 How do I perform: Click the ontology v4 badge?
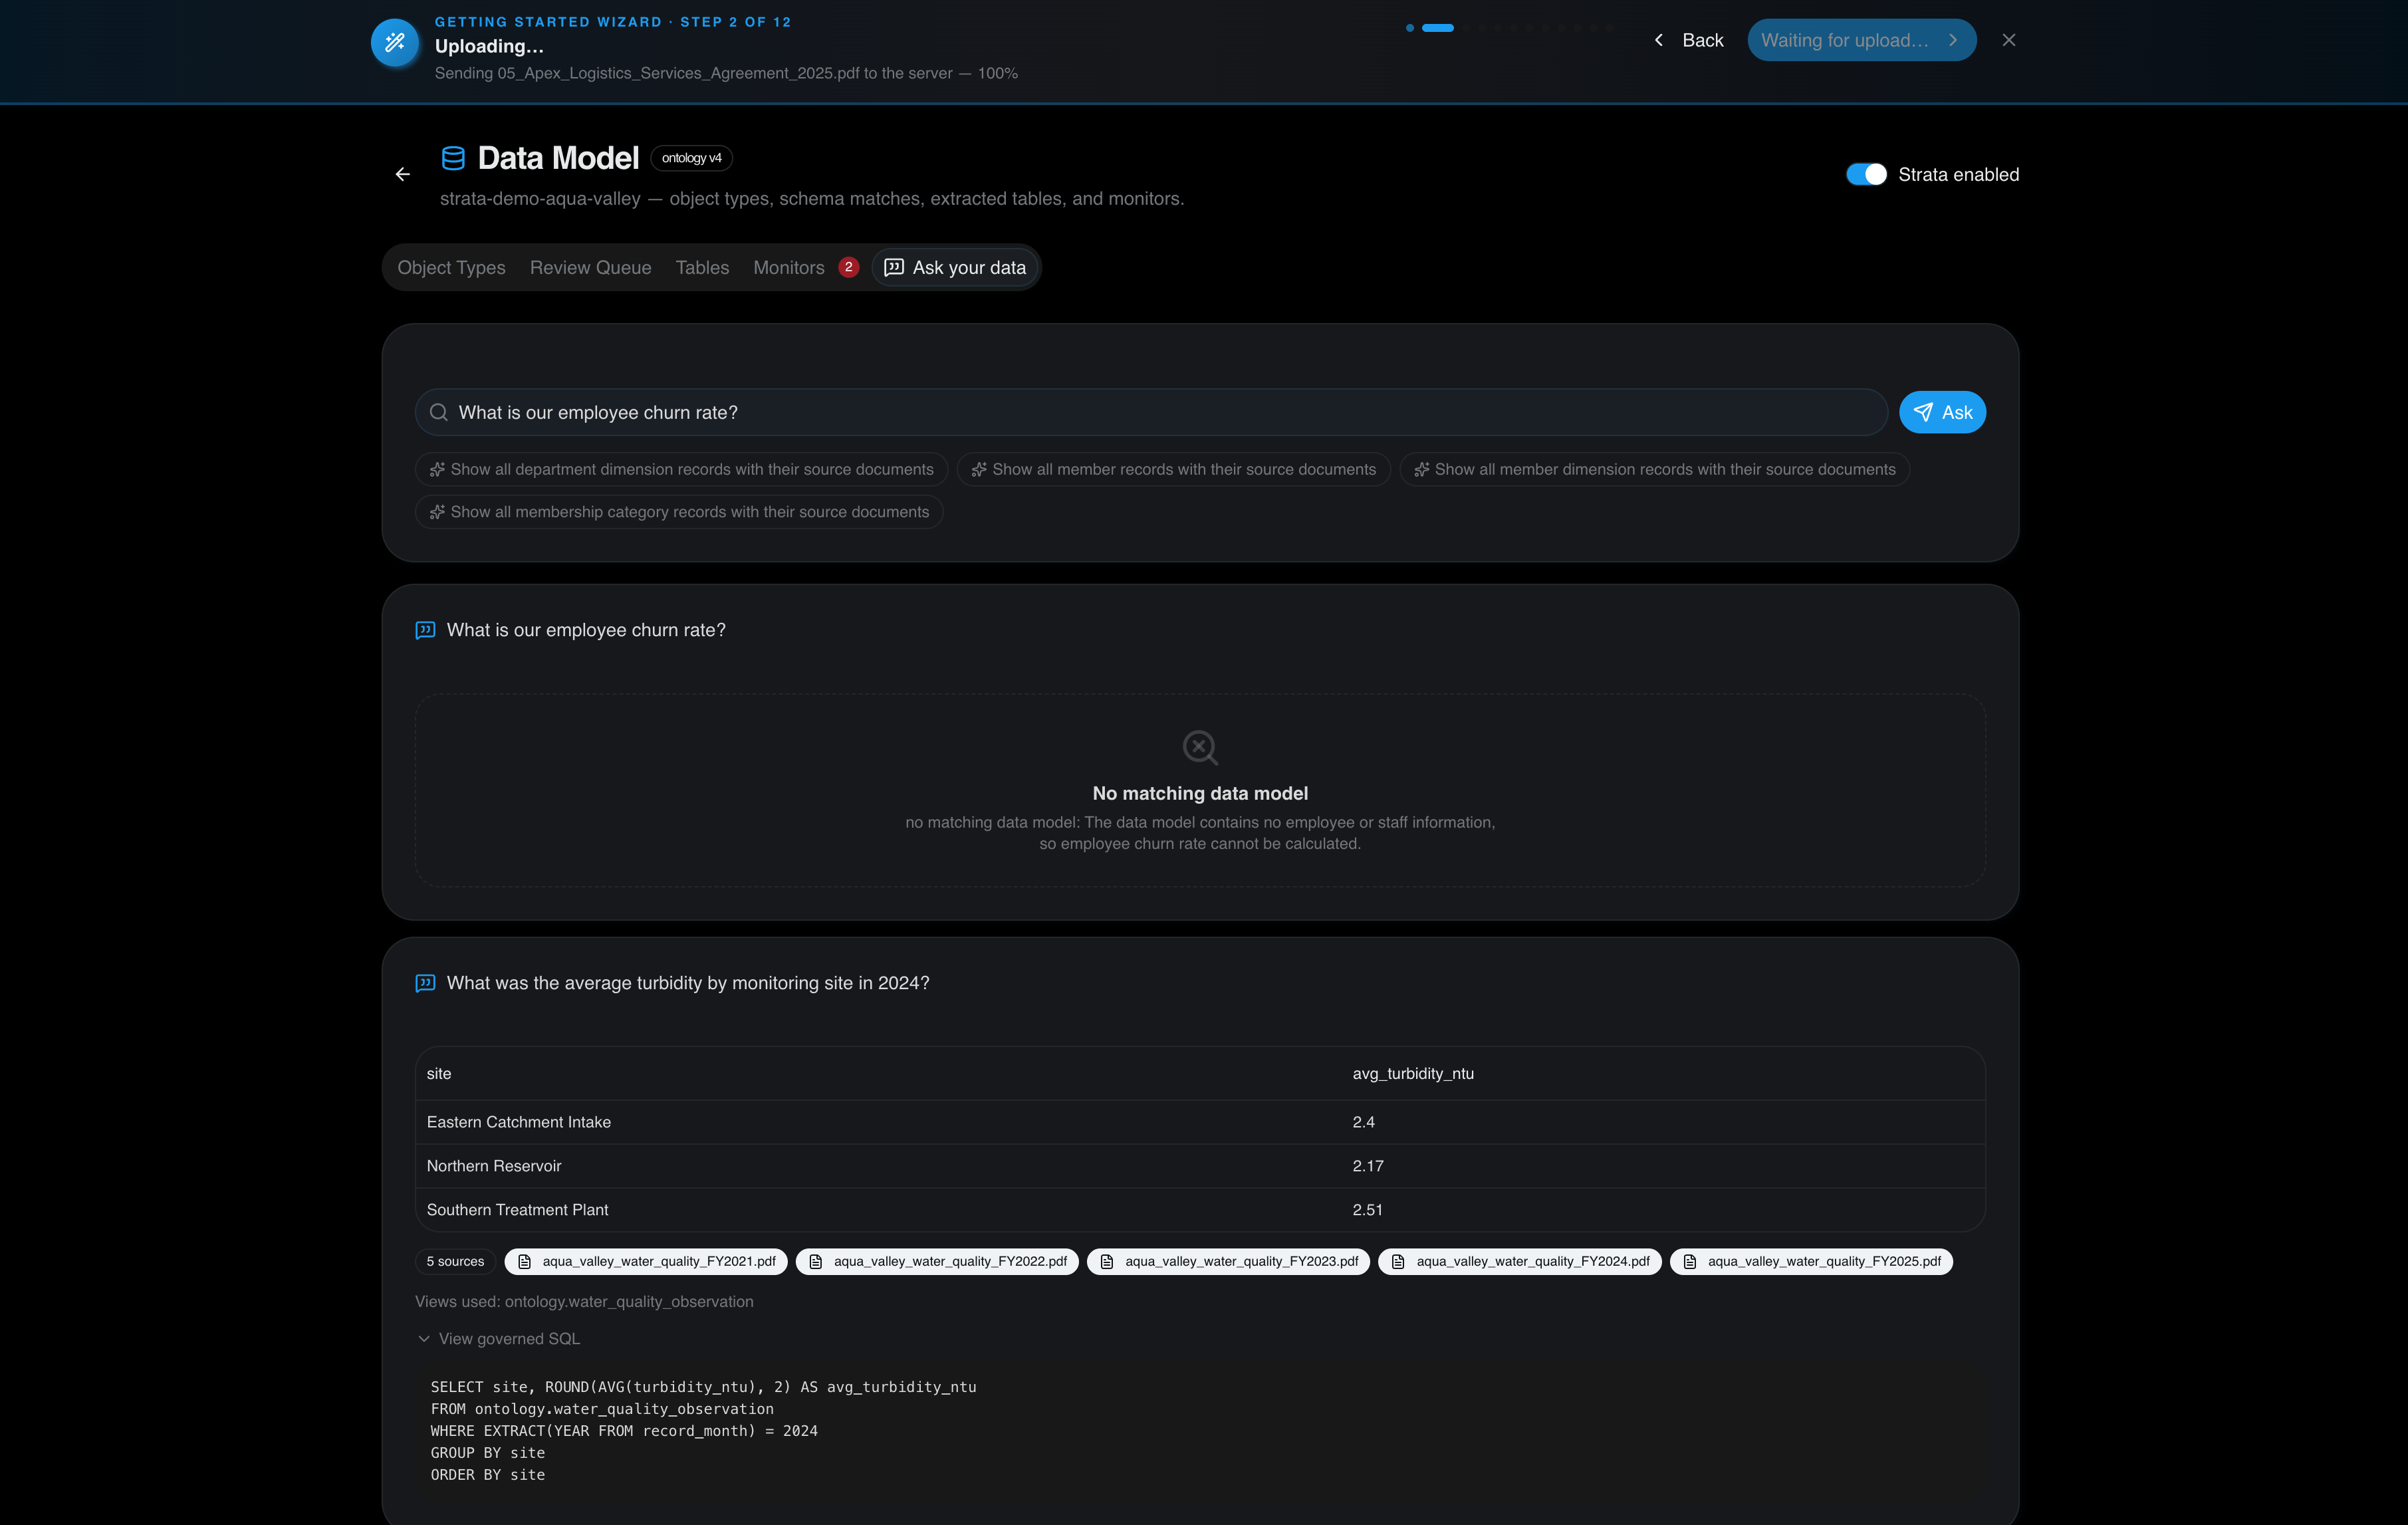691,158
